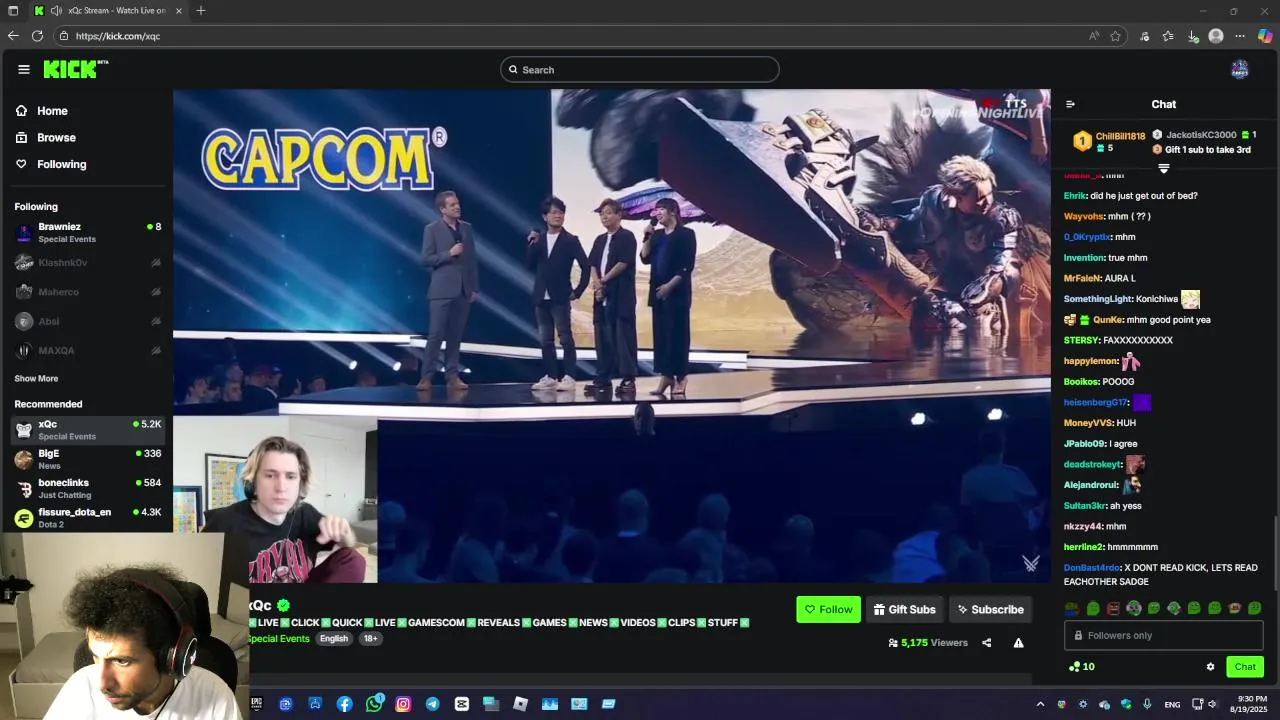Click the Special Events category link
The width and height of the screenshot is (1280, 720).
[x=280, y=639]
